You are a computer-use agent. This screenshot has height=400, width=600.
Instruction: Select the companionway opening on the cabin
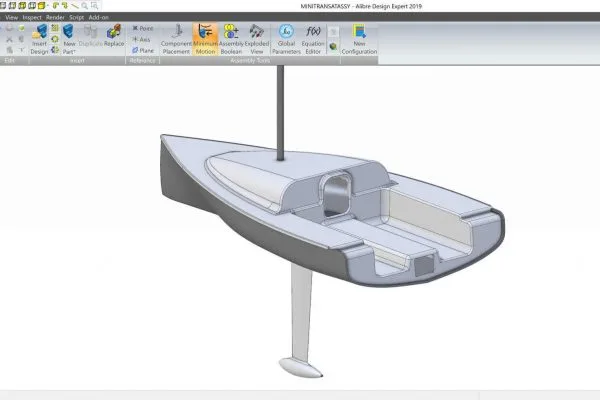337,196
